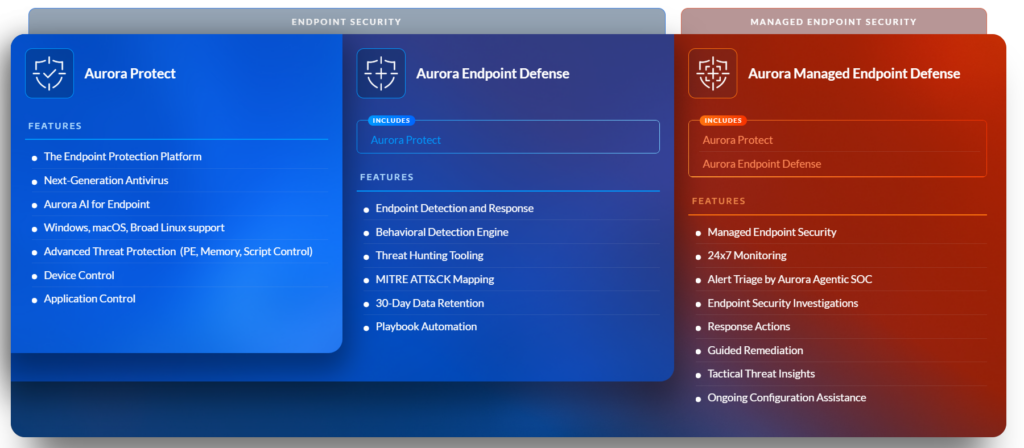Select the Endpoint Security tab header
1024x448 pixels.
[x=347, y=22]
